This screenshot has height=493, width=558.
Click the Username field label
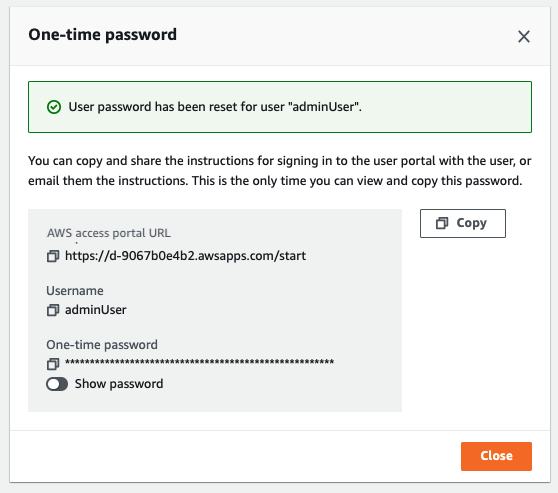75,291
